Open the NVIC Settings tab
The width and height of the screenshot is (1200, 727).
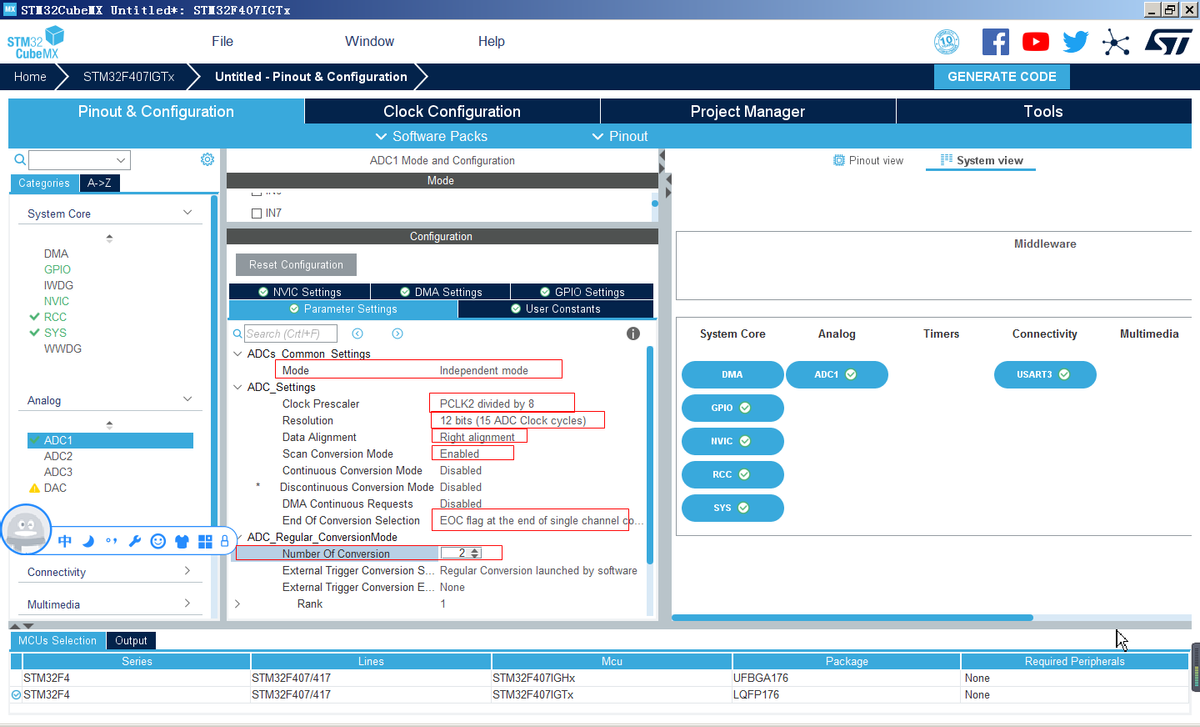[298, 292]
